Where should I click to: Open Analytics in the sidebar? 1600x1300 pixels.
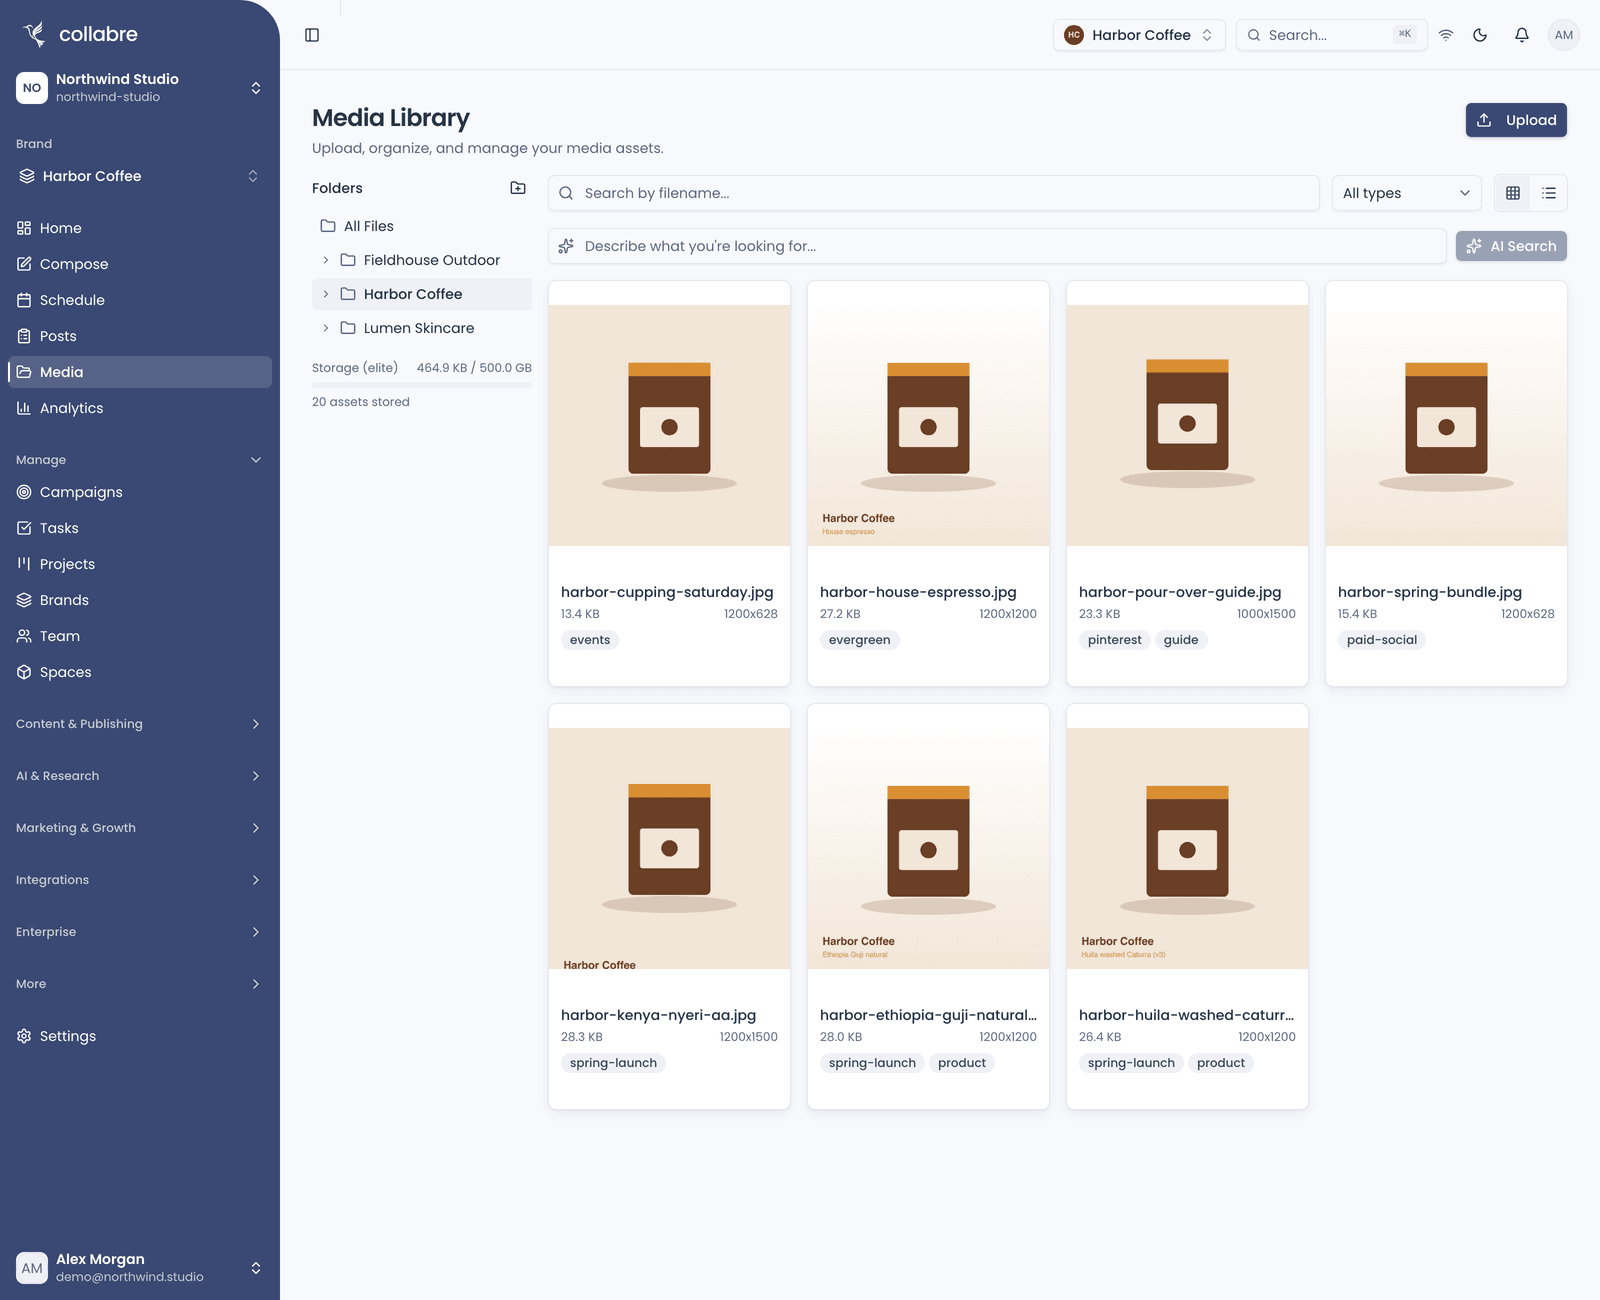[140, 408]
